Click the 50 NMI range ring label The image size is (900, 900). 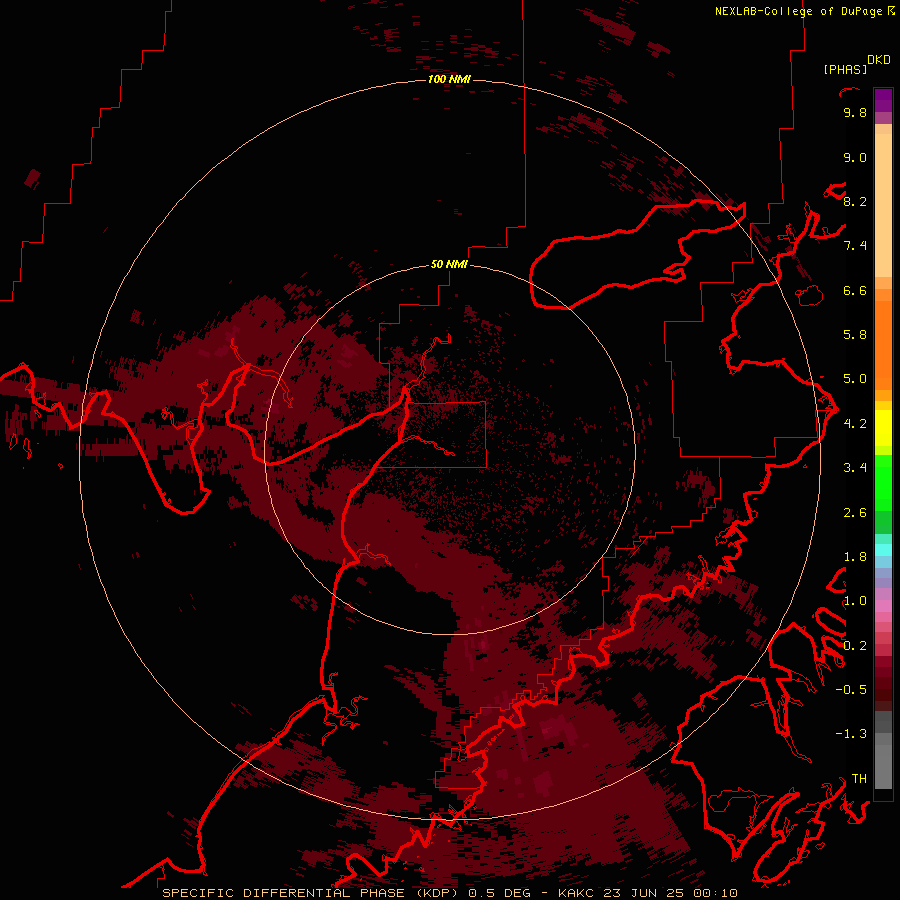(x=449, y=265)
